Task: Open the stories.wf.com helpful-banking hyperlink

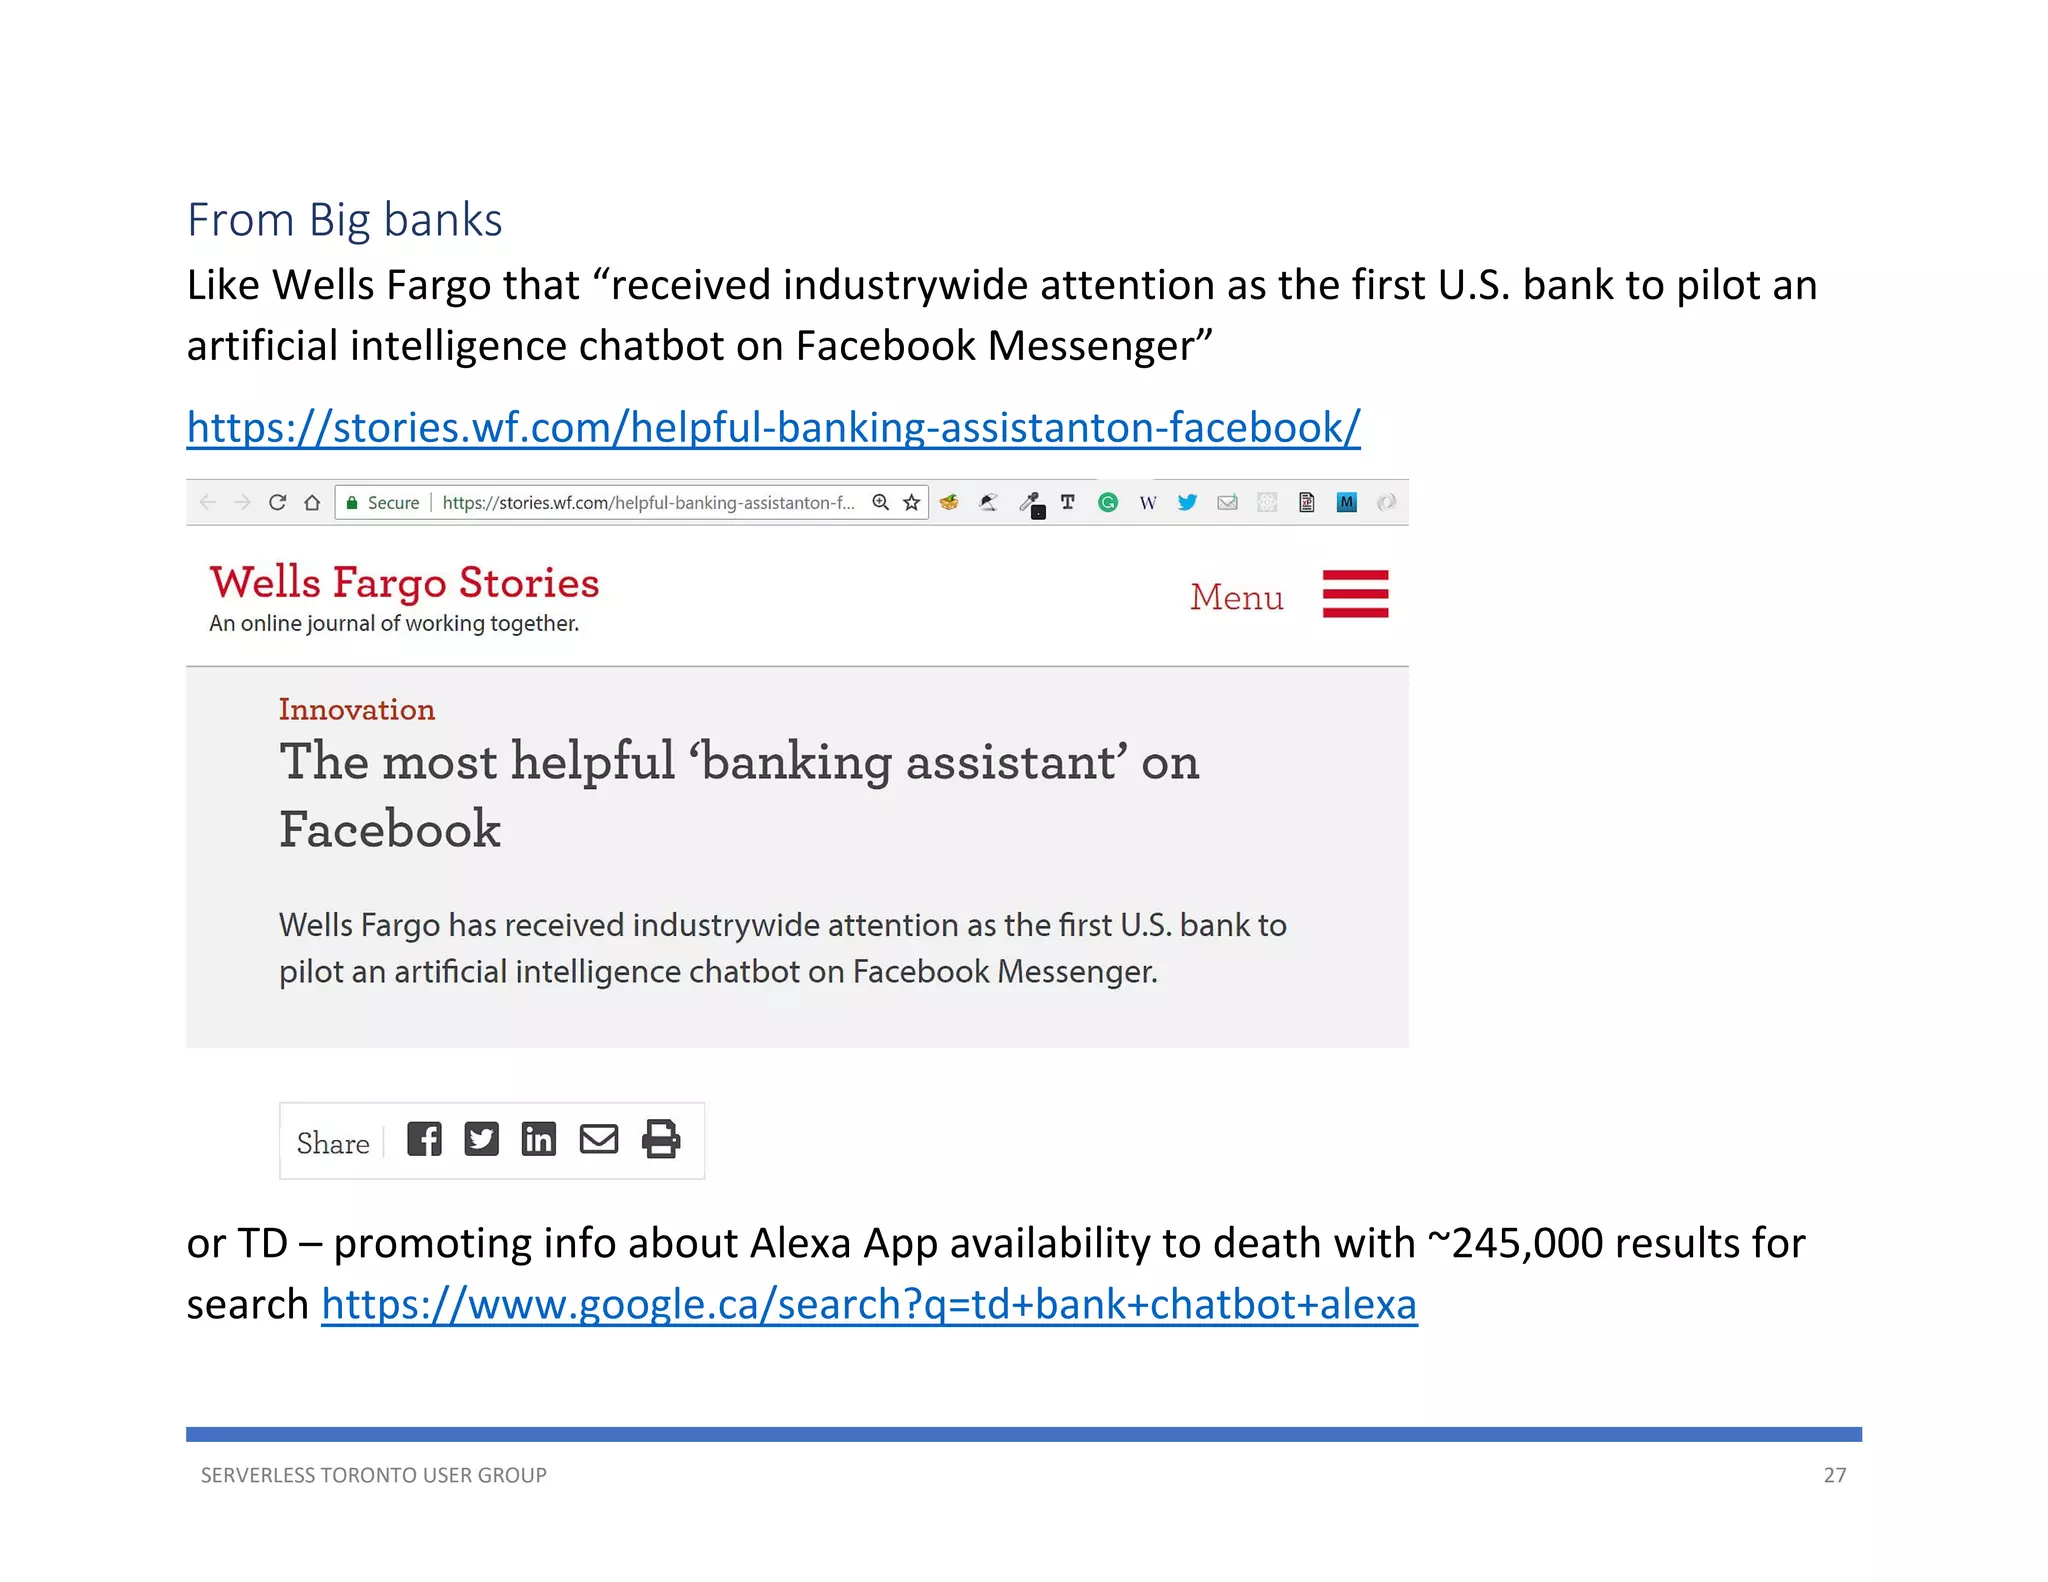Action: coord(773,427)
